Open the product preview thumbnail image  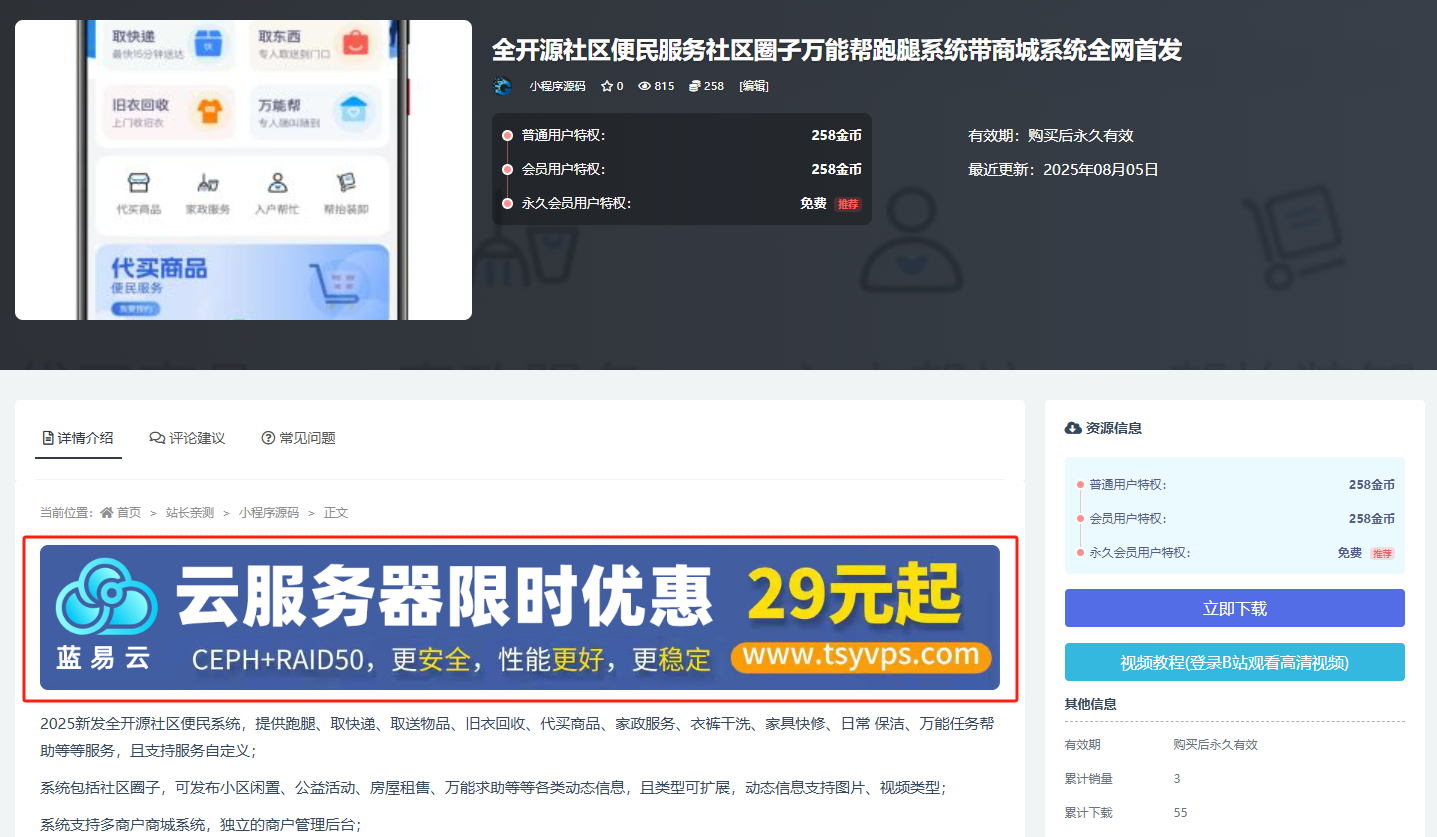pos(243,170)
